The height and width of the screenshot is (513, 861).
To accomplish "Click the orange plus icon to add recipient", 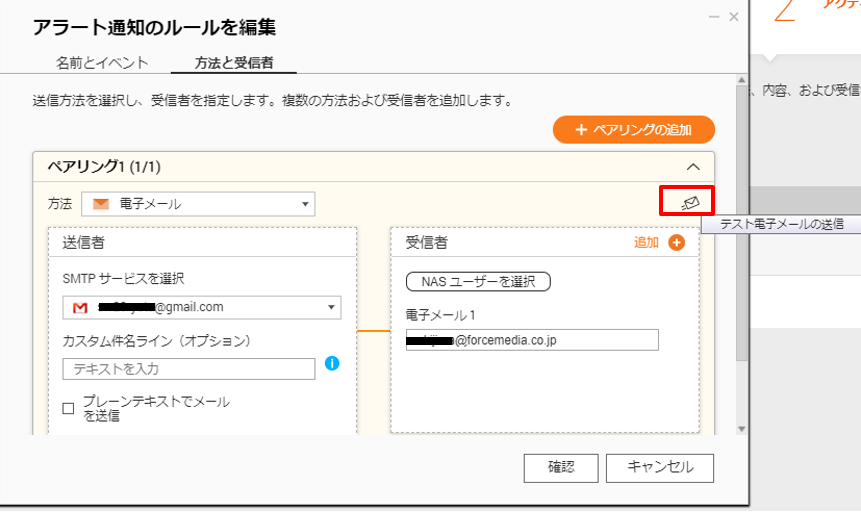I will click(x=677, y=243).
